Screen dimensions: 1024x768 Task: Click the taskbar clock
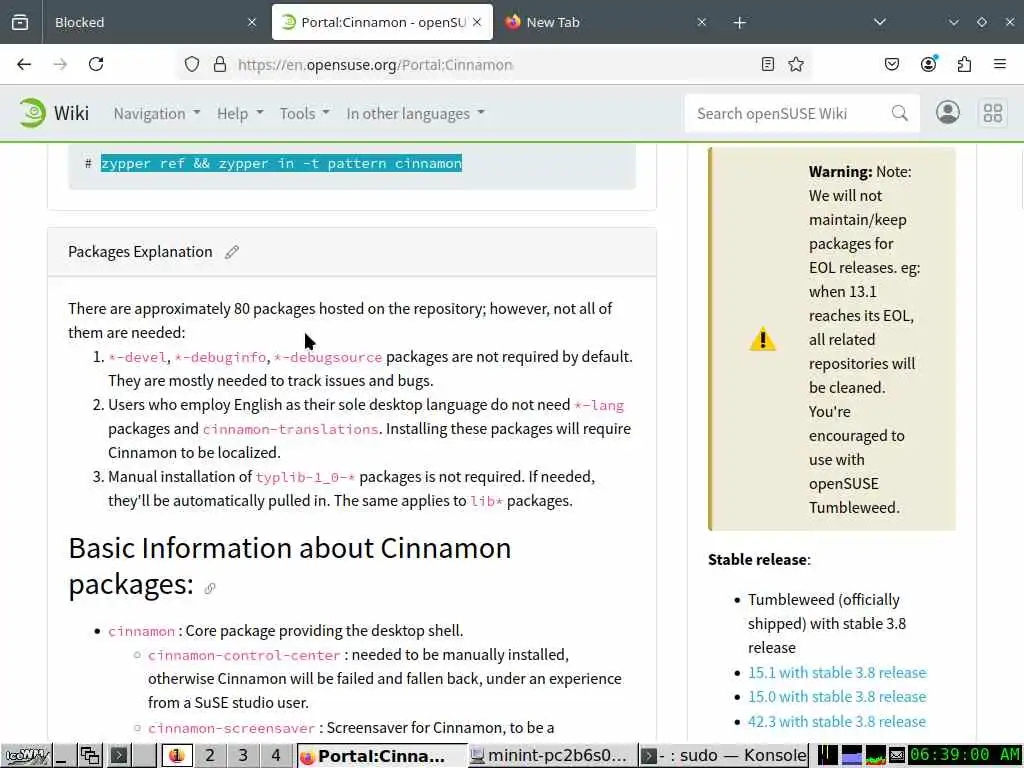pyautogui.click(x=965, y=755)
